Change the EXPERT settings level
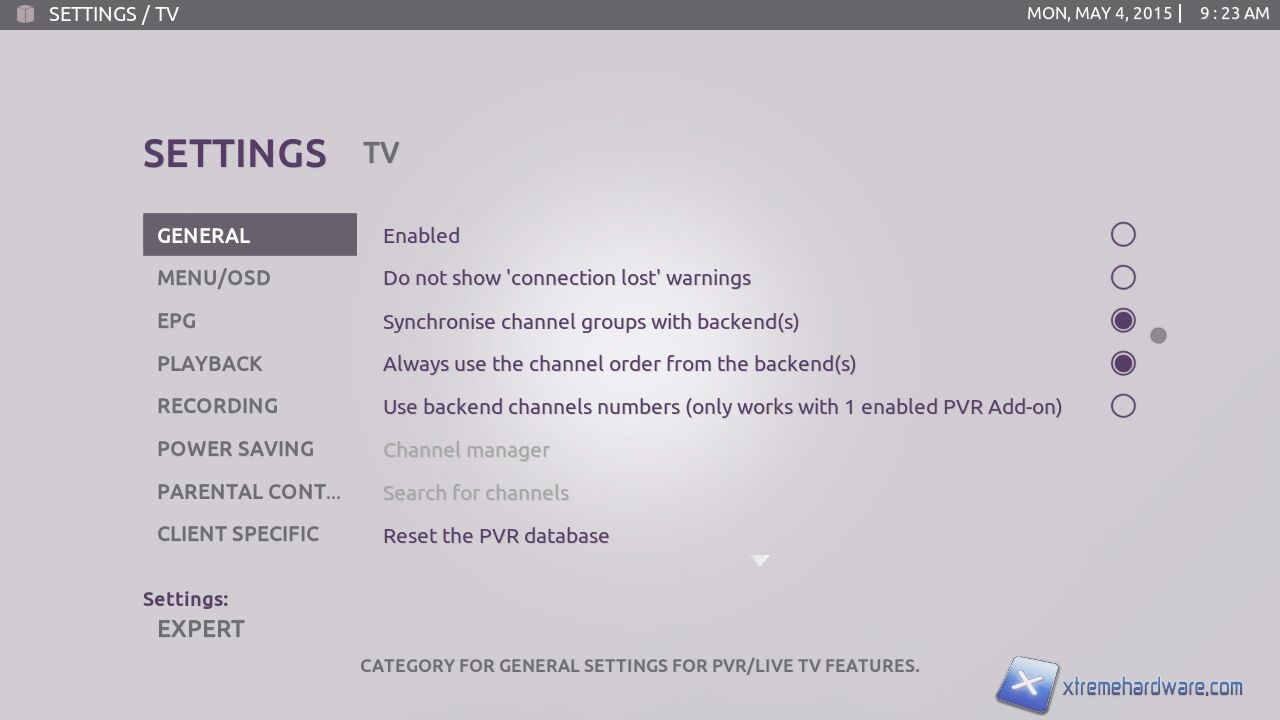Screen dimensions: 1280x720 [x=201, y=629]
